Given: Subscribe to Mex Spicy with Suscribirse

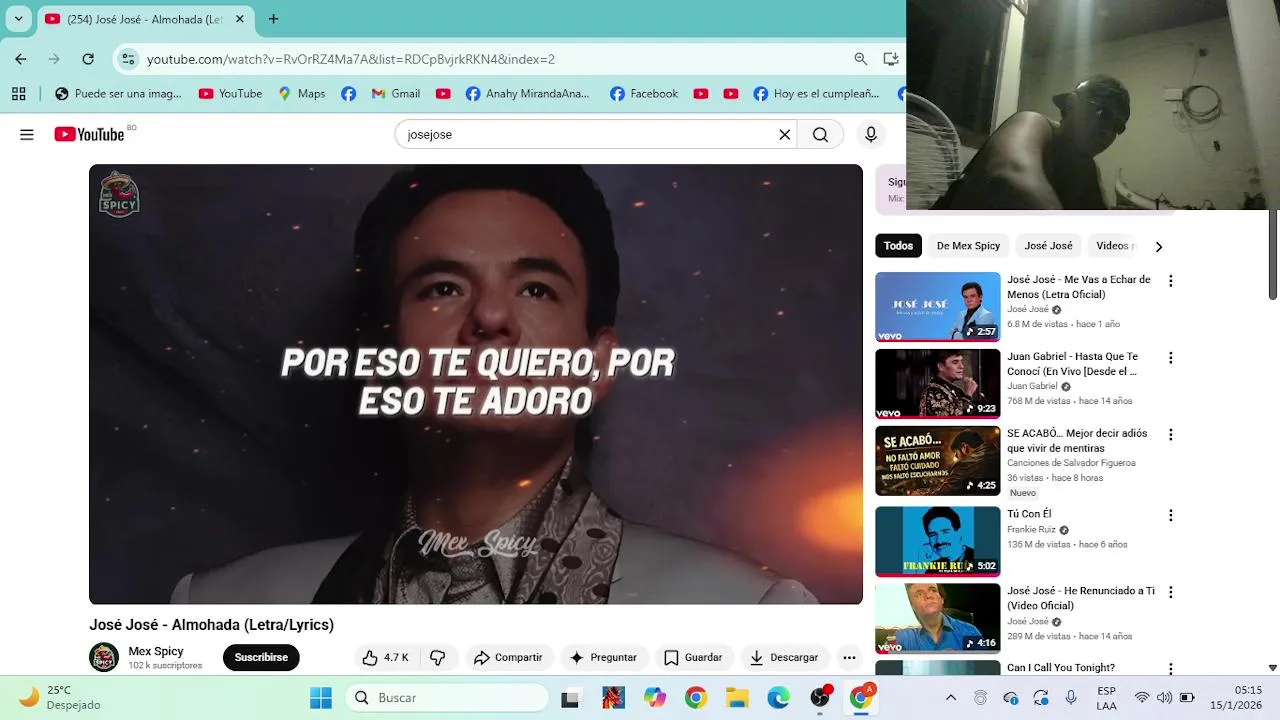Looking at the screenshot, I should [x=261, y=657].
